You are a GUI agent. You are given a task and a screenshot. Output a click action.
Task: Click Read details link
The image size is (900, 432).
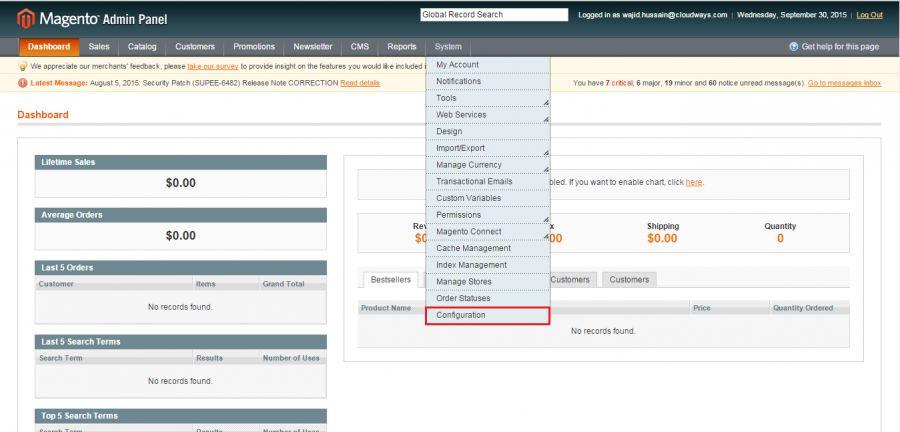360,83
